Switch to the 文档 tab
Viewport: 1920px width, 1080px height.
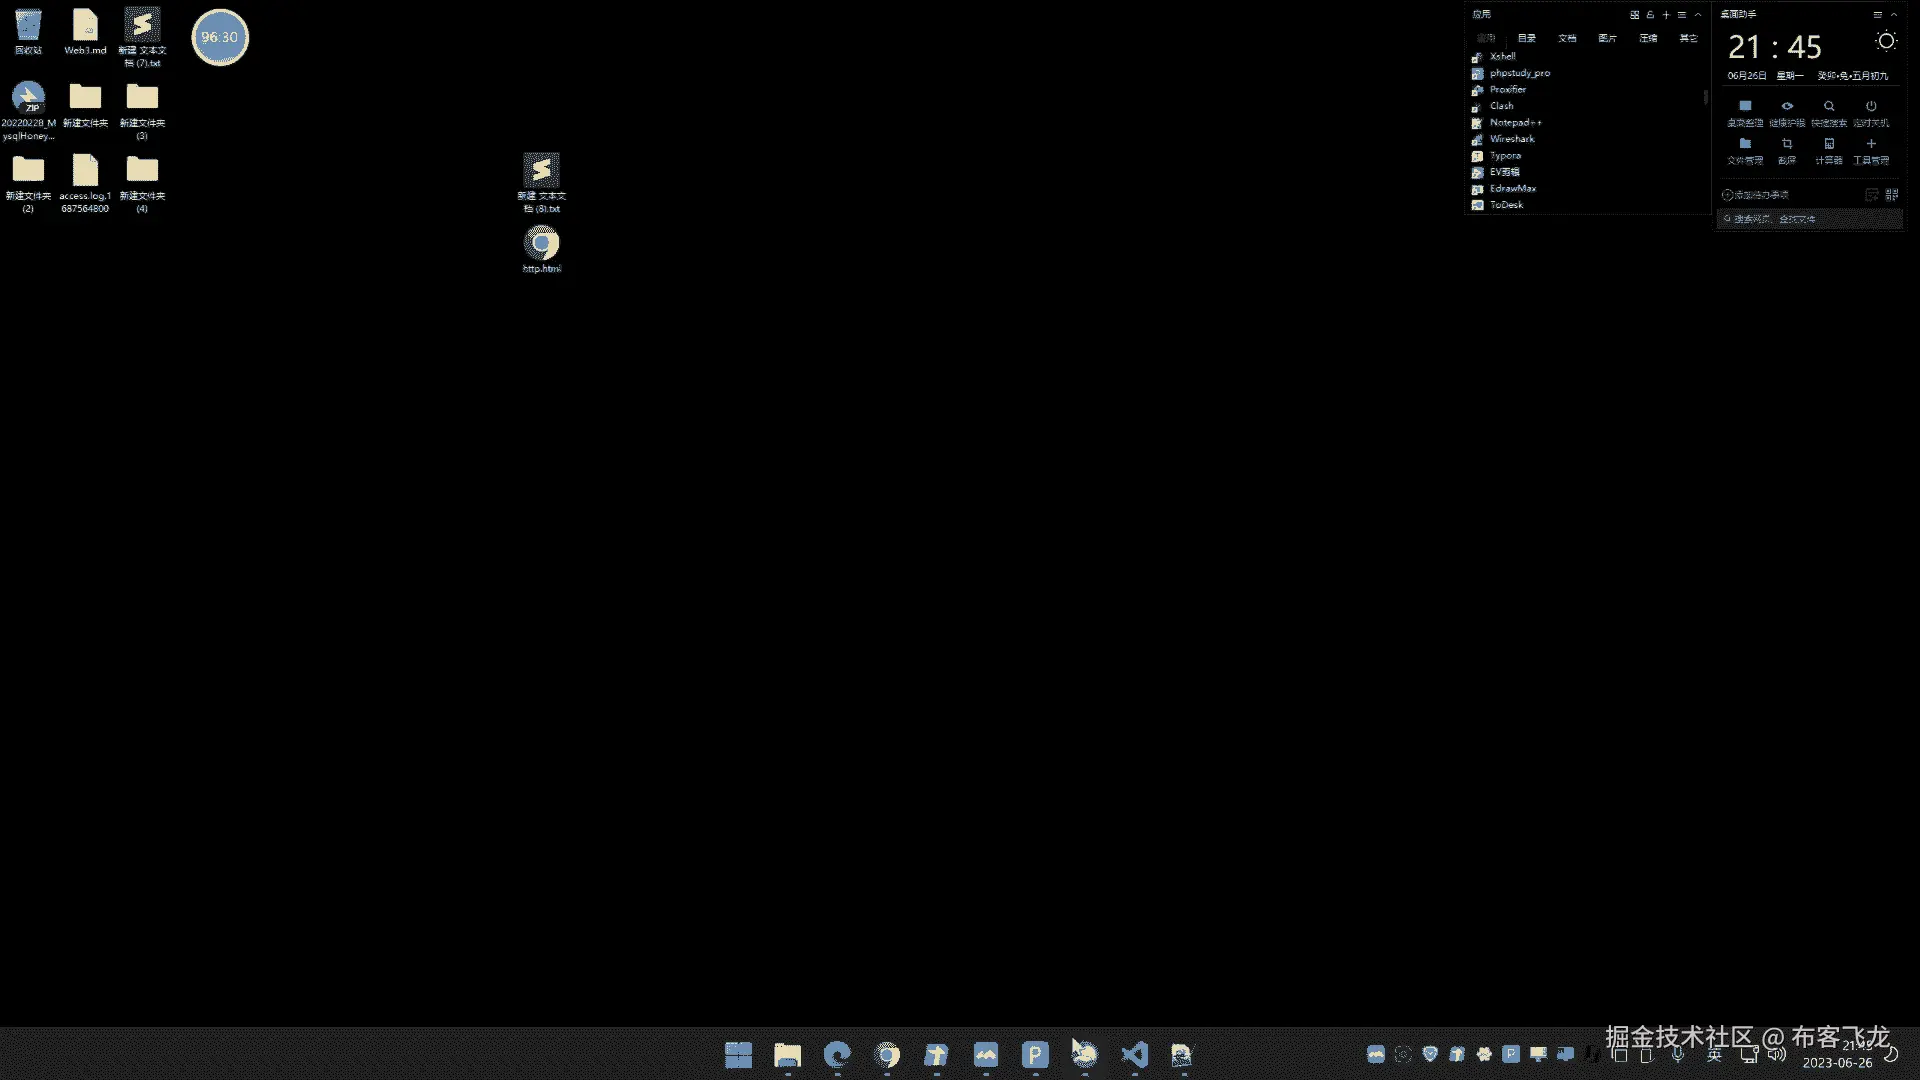(x=1567, y=38)
